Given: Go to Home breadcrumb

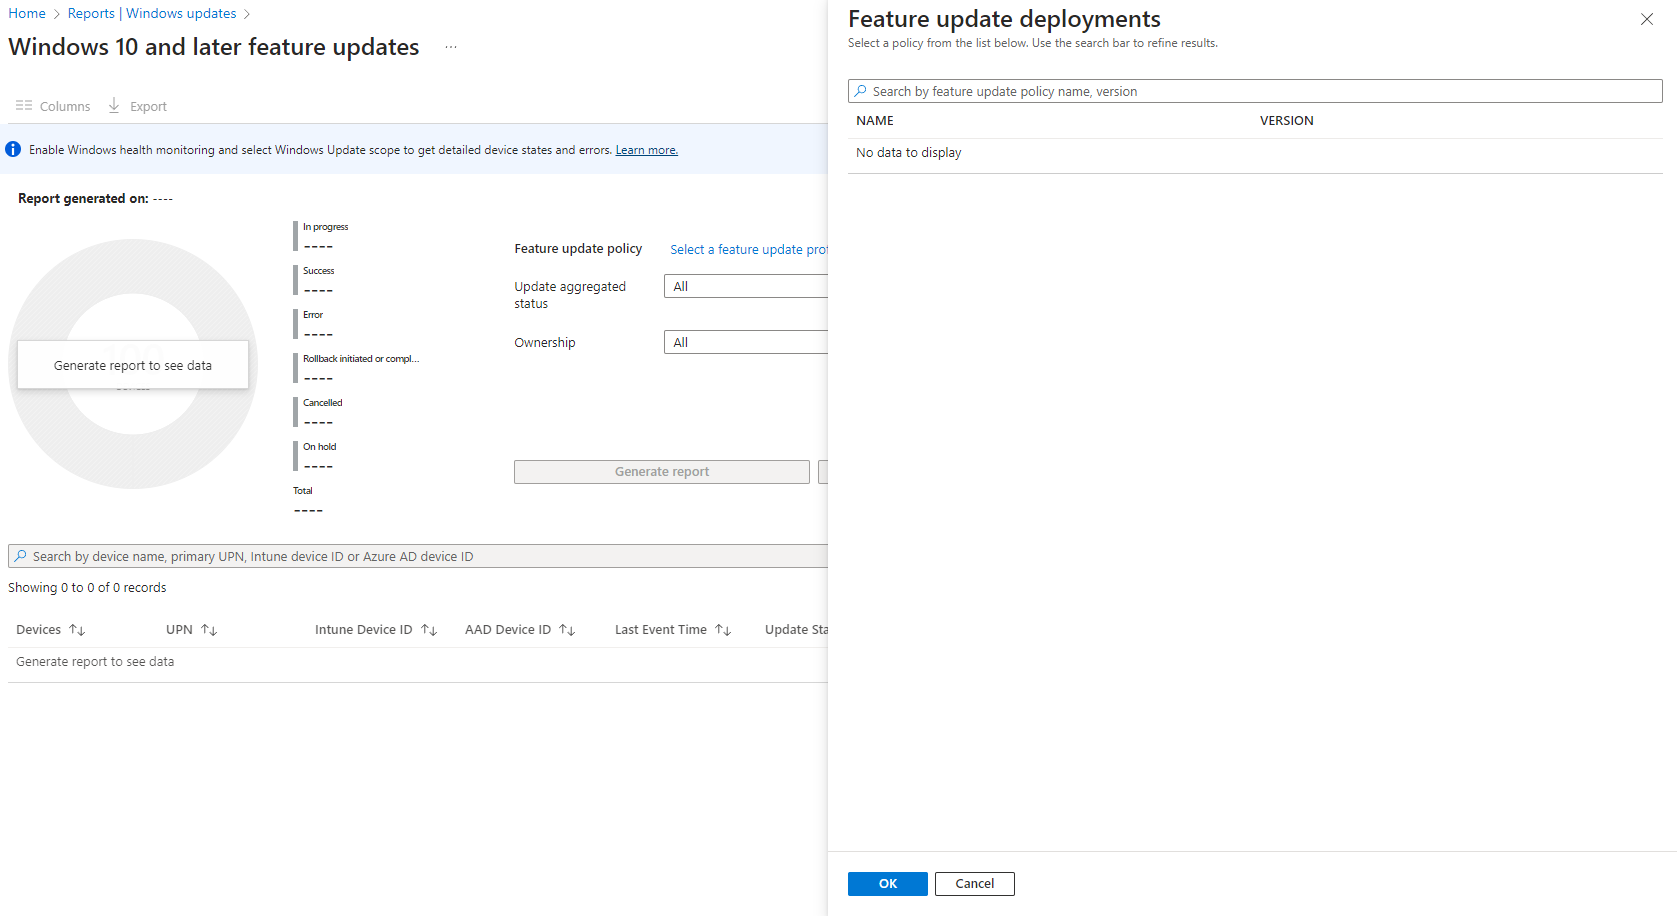Looking at the screenshot, I should (x=27, y=13).
